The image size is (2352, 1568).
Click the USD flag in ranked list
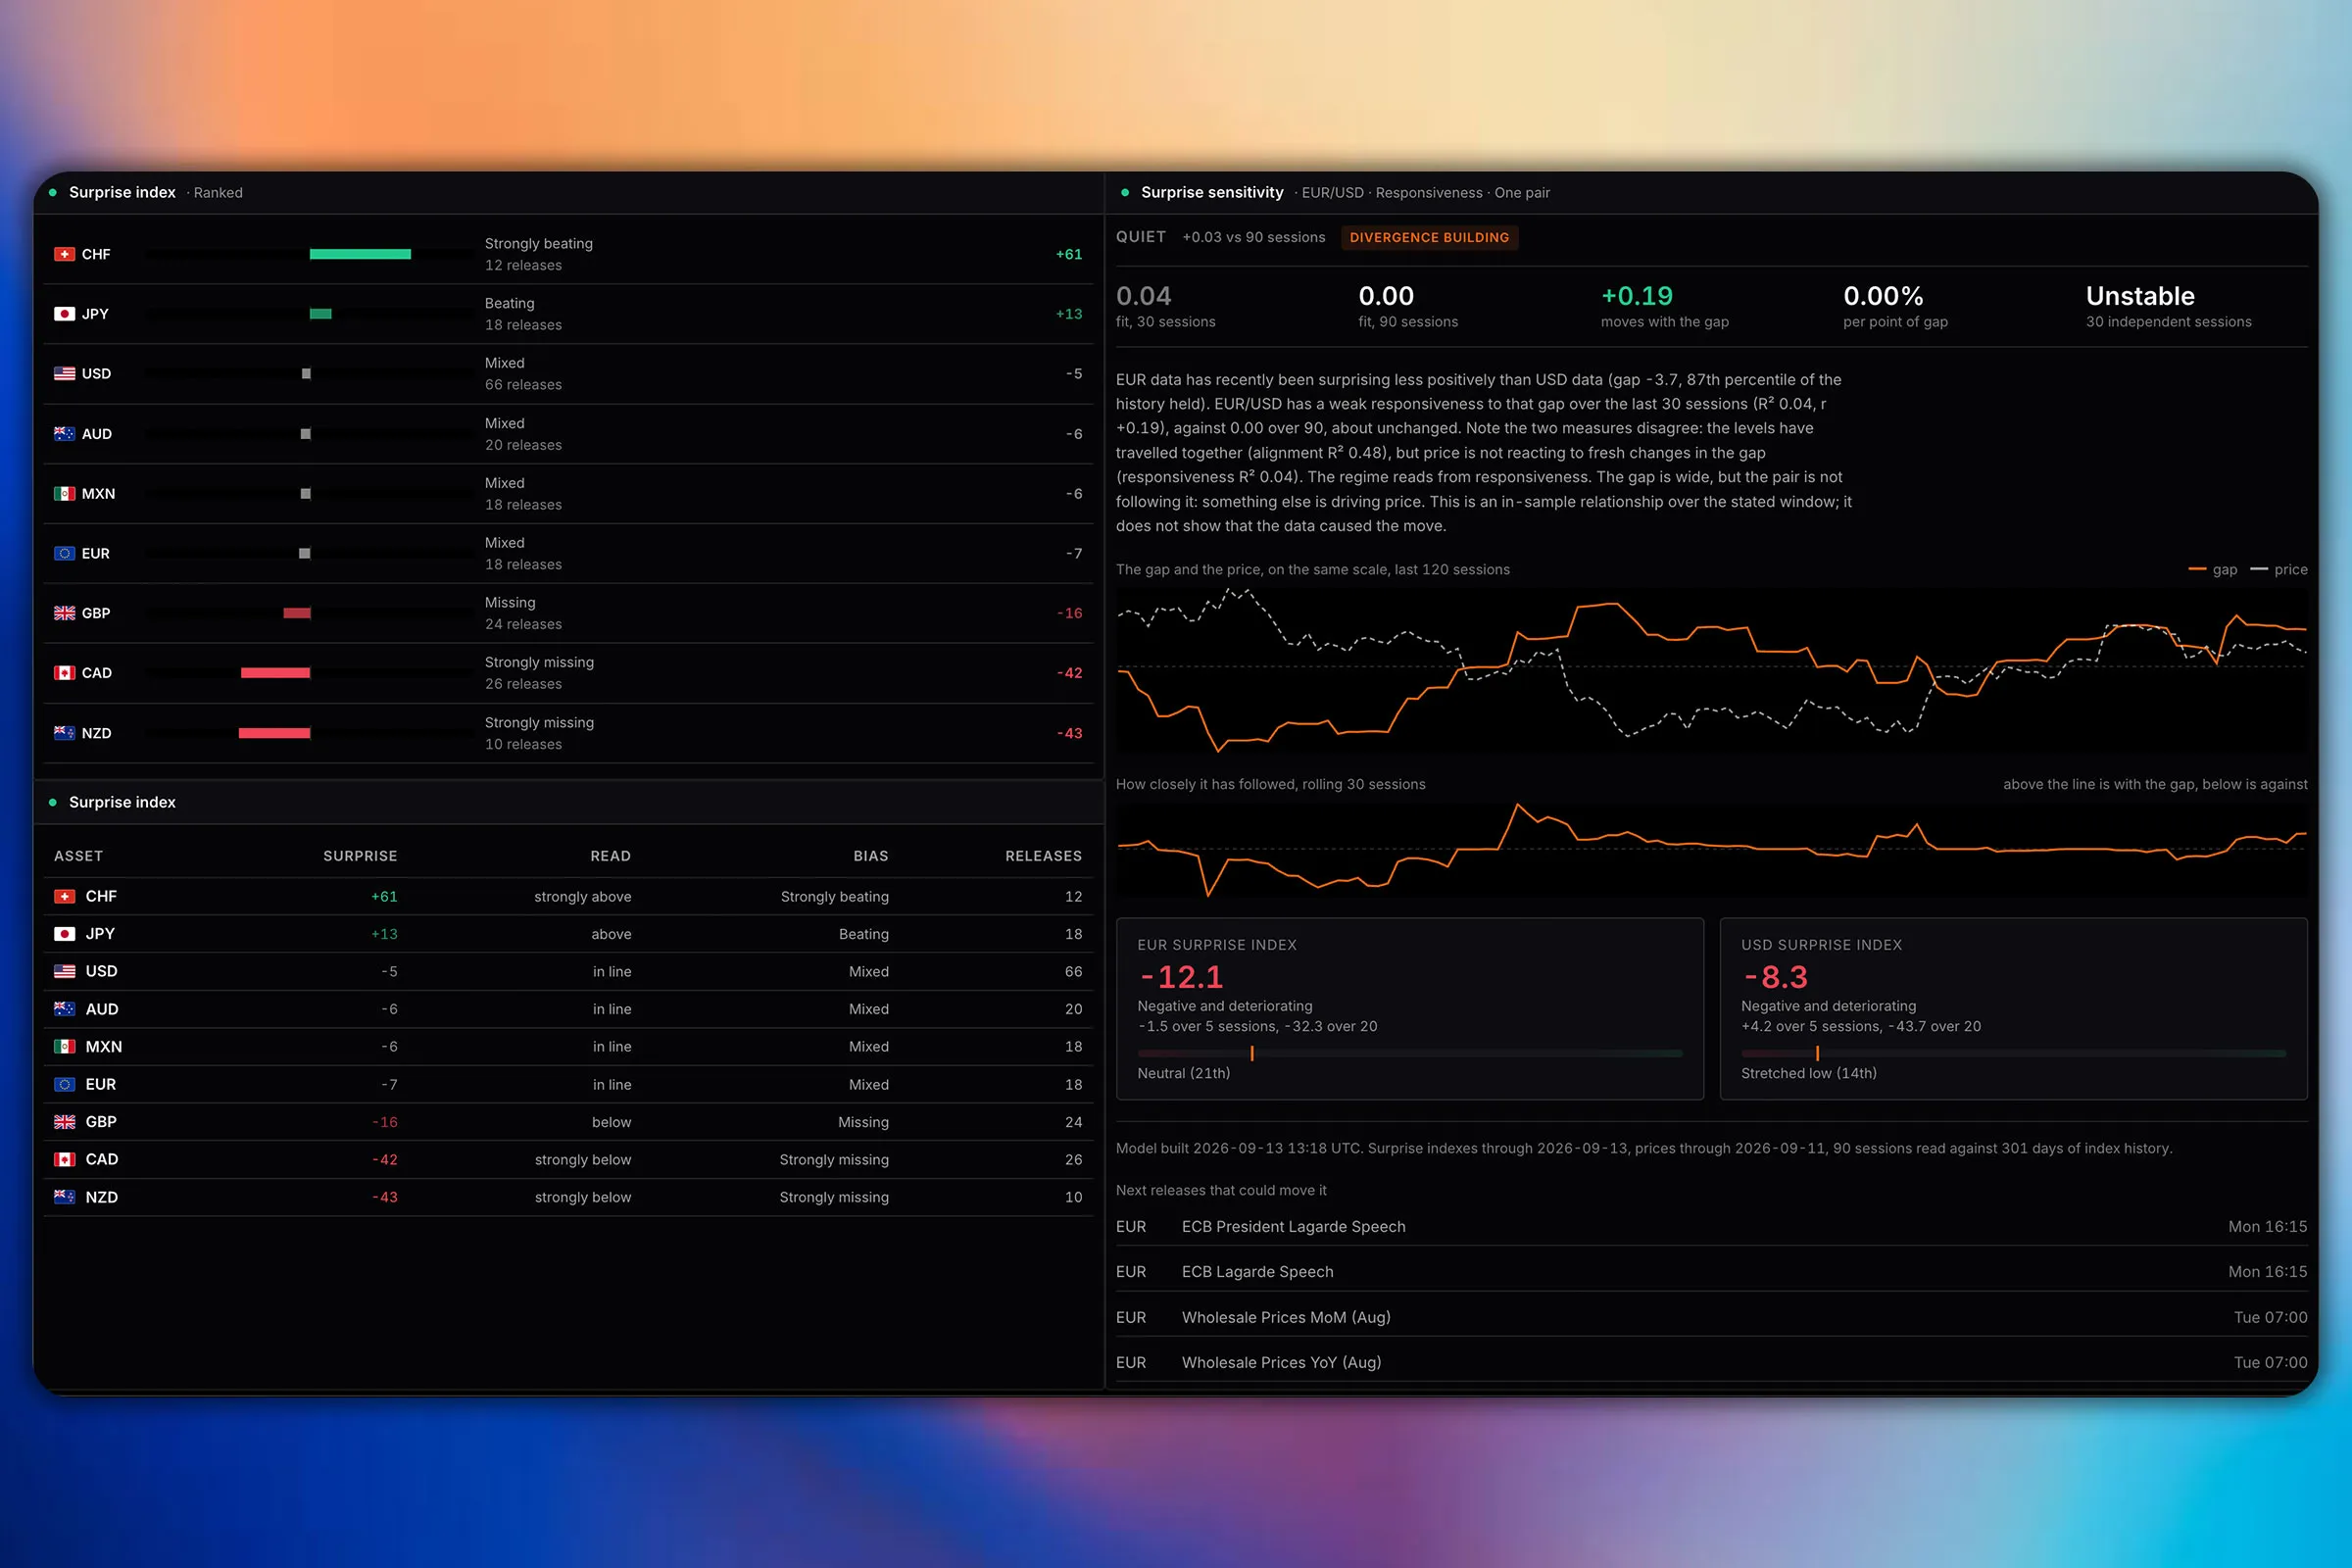[64, 374]
